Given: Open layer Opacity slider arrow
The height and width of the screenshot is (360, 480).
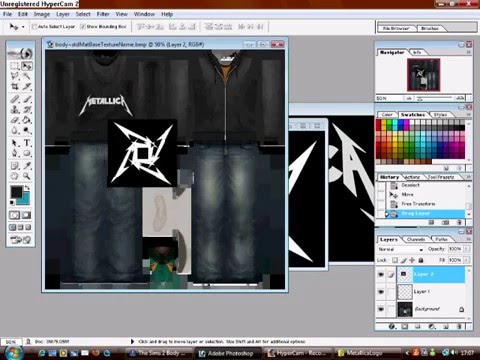Looking at the screenshot, I should pos(466,249).
